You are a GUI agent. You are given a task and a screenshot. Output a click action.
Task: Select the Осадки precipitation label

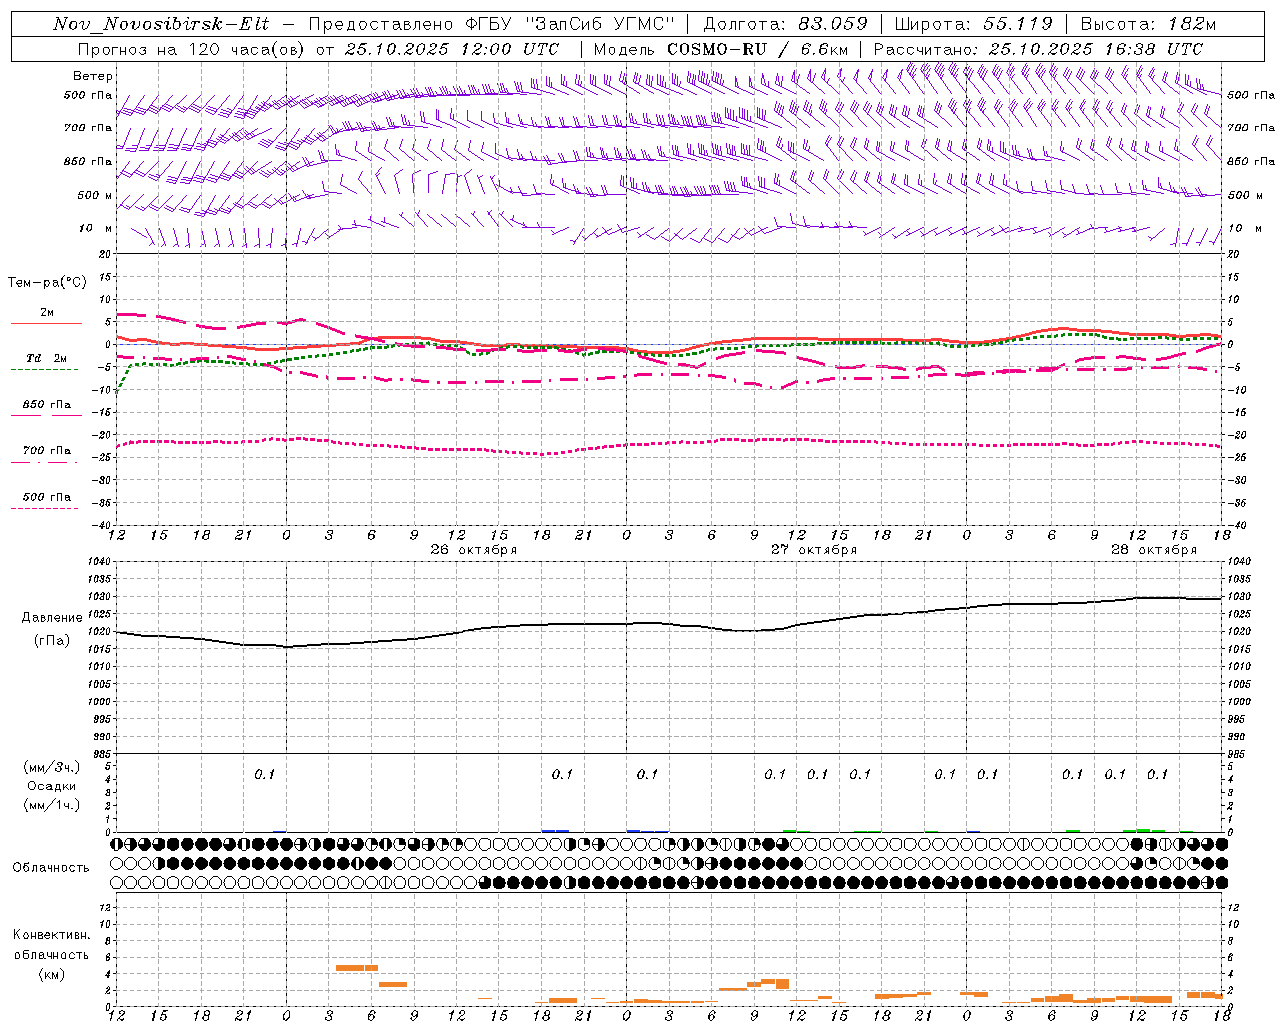52,786
